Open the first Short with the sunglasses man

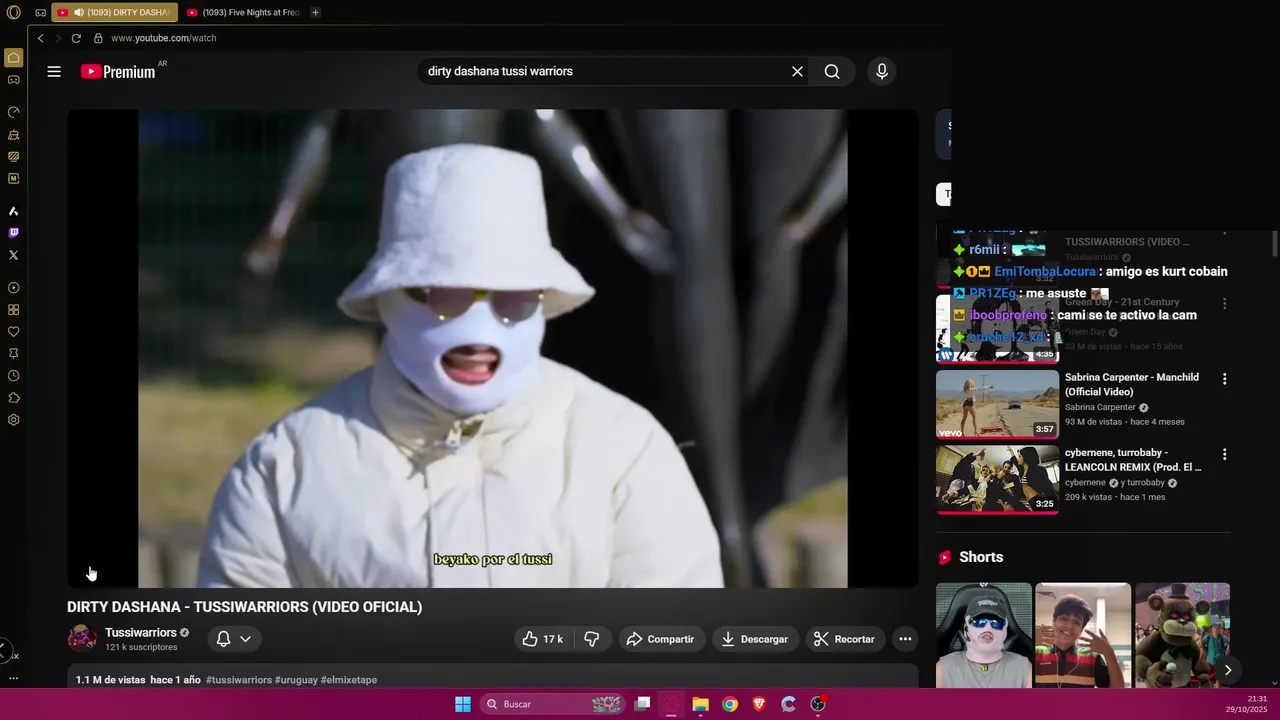984,635
